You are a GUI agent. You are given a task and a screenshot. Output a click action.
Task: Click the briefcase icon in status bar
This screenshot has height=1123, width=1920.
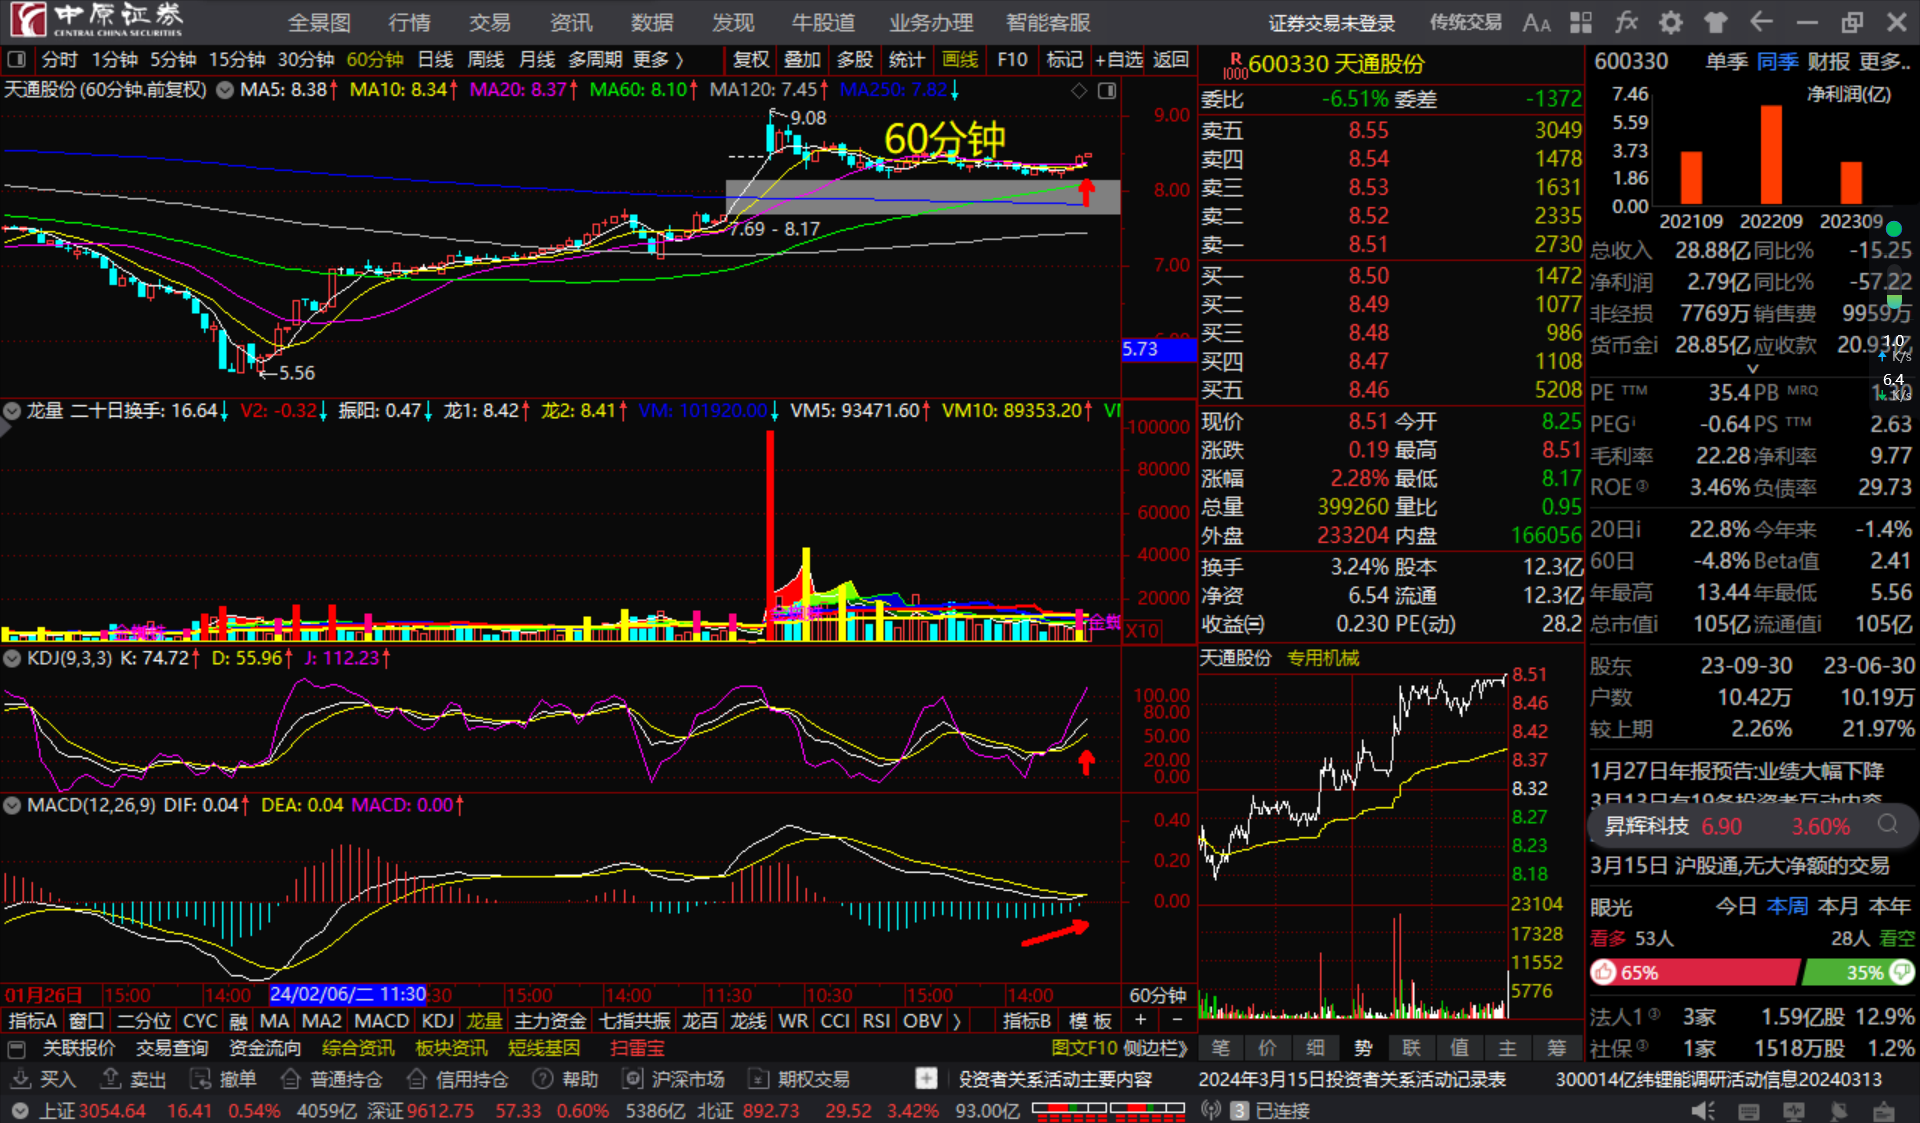(x=1884, y=1111)
